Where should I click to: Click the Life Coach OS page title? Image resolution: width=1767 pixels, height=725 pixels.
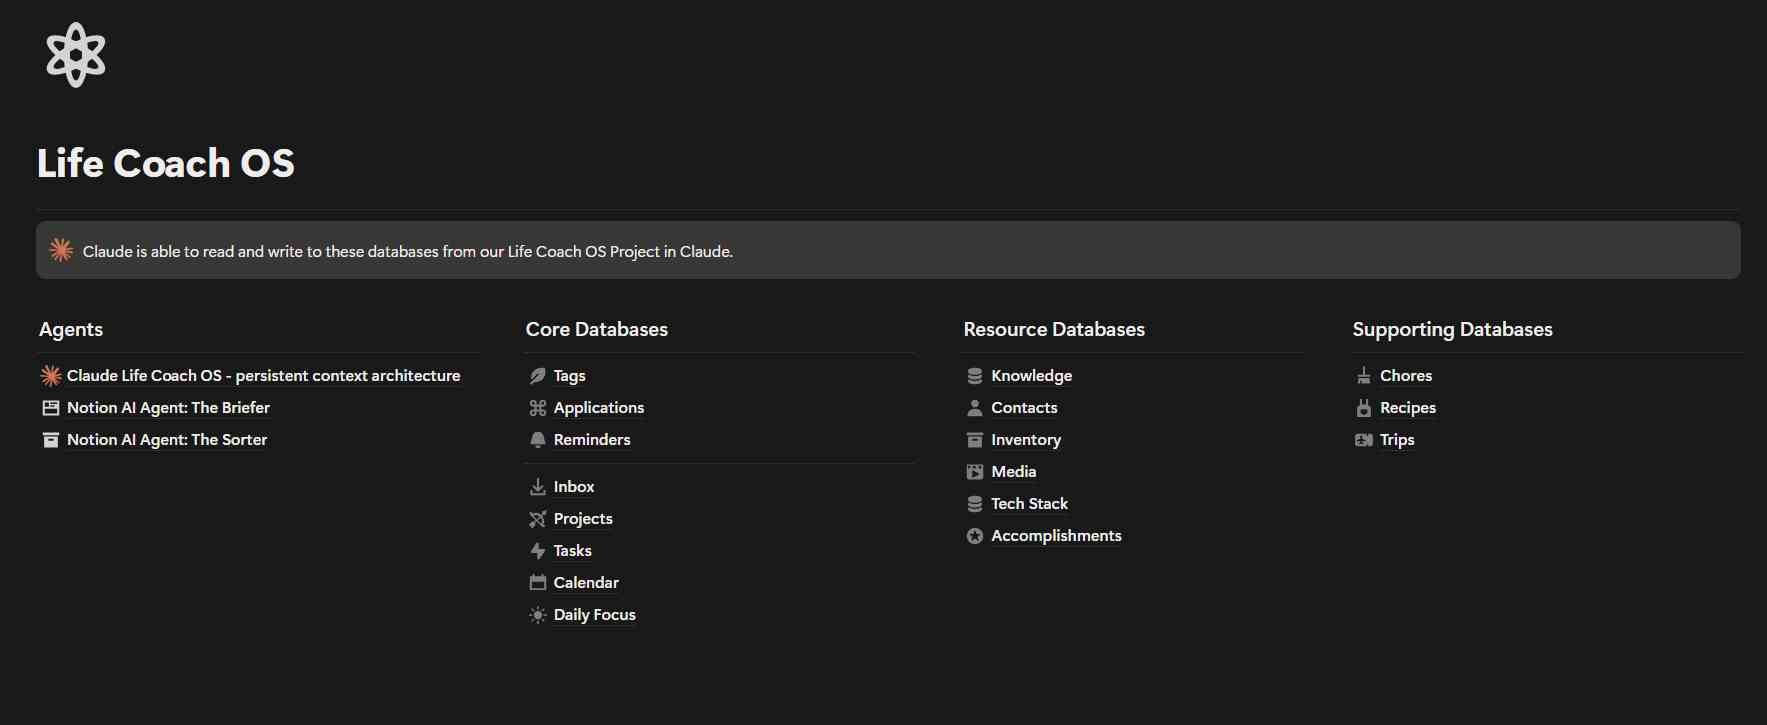point(166,163)
